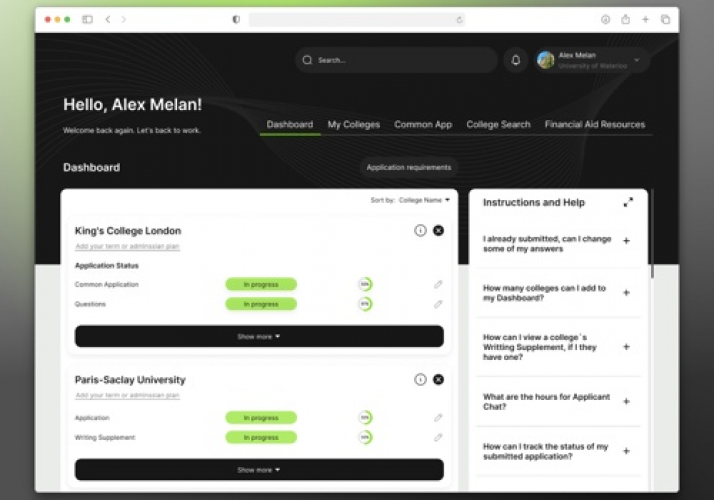Click Common Application progress ring
Viewport: 714px width, 500px height.
pyautogui.click(x=365, y=284)
